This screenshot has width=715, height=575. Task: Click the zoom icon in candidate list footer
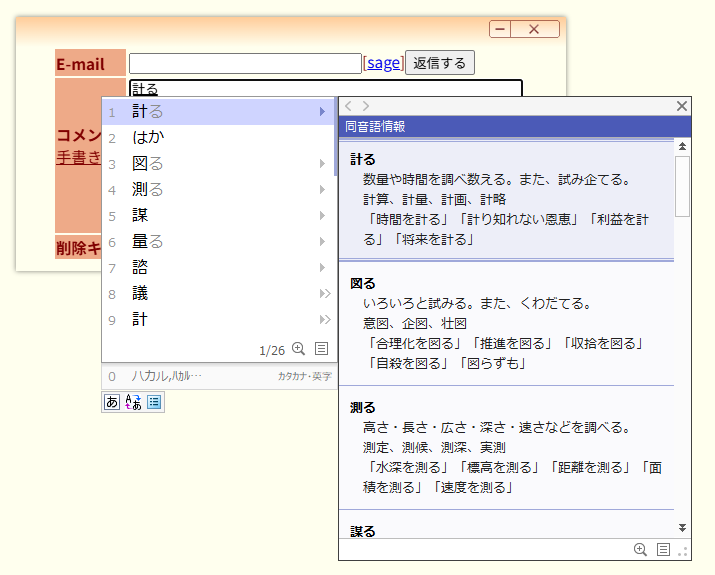pos(298,349)
